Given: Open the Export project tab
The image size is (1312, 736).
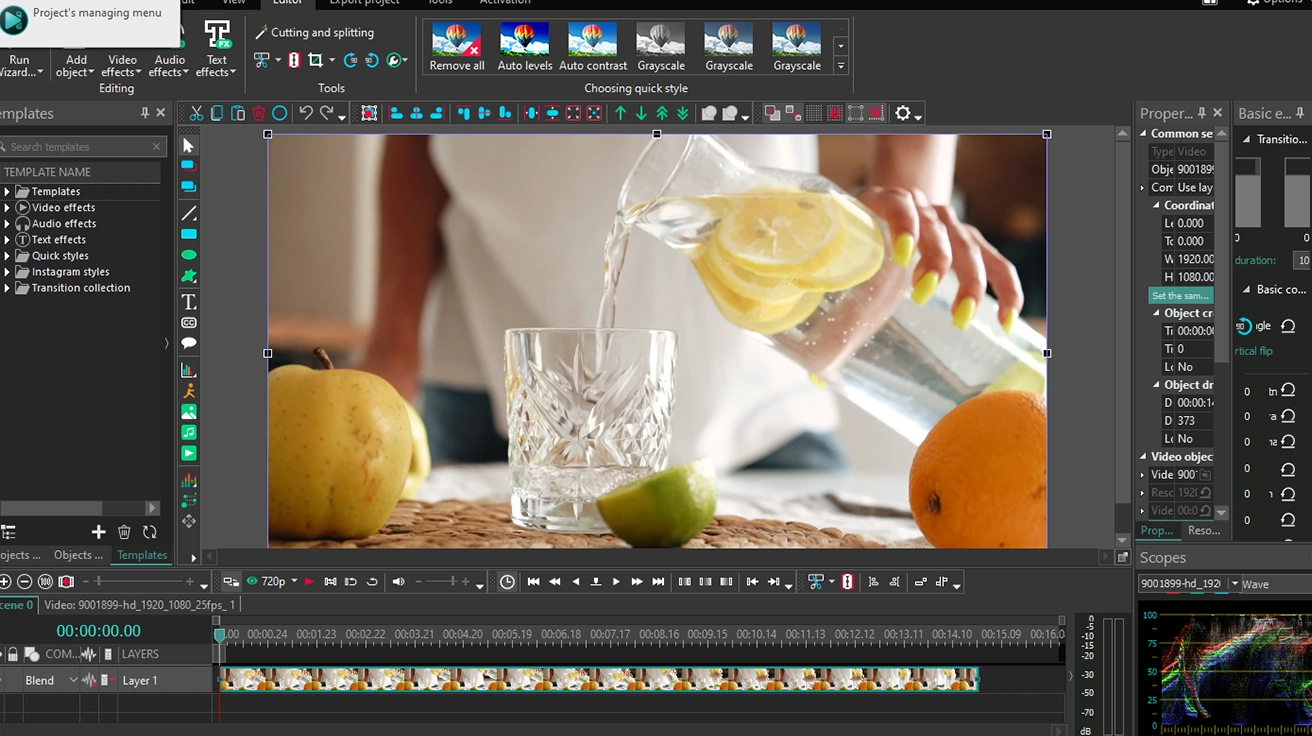Looking at the screenshot, I should (x=364, y=3).
